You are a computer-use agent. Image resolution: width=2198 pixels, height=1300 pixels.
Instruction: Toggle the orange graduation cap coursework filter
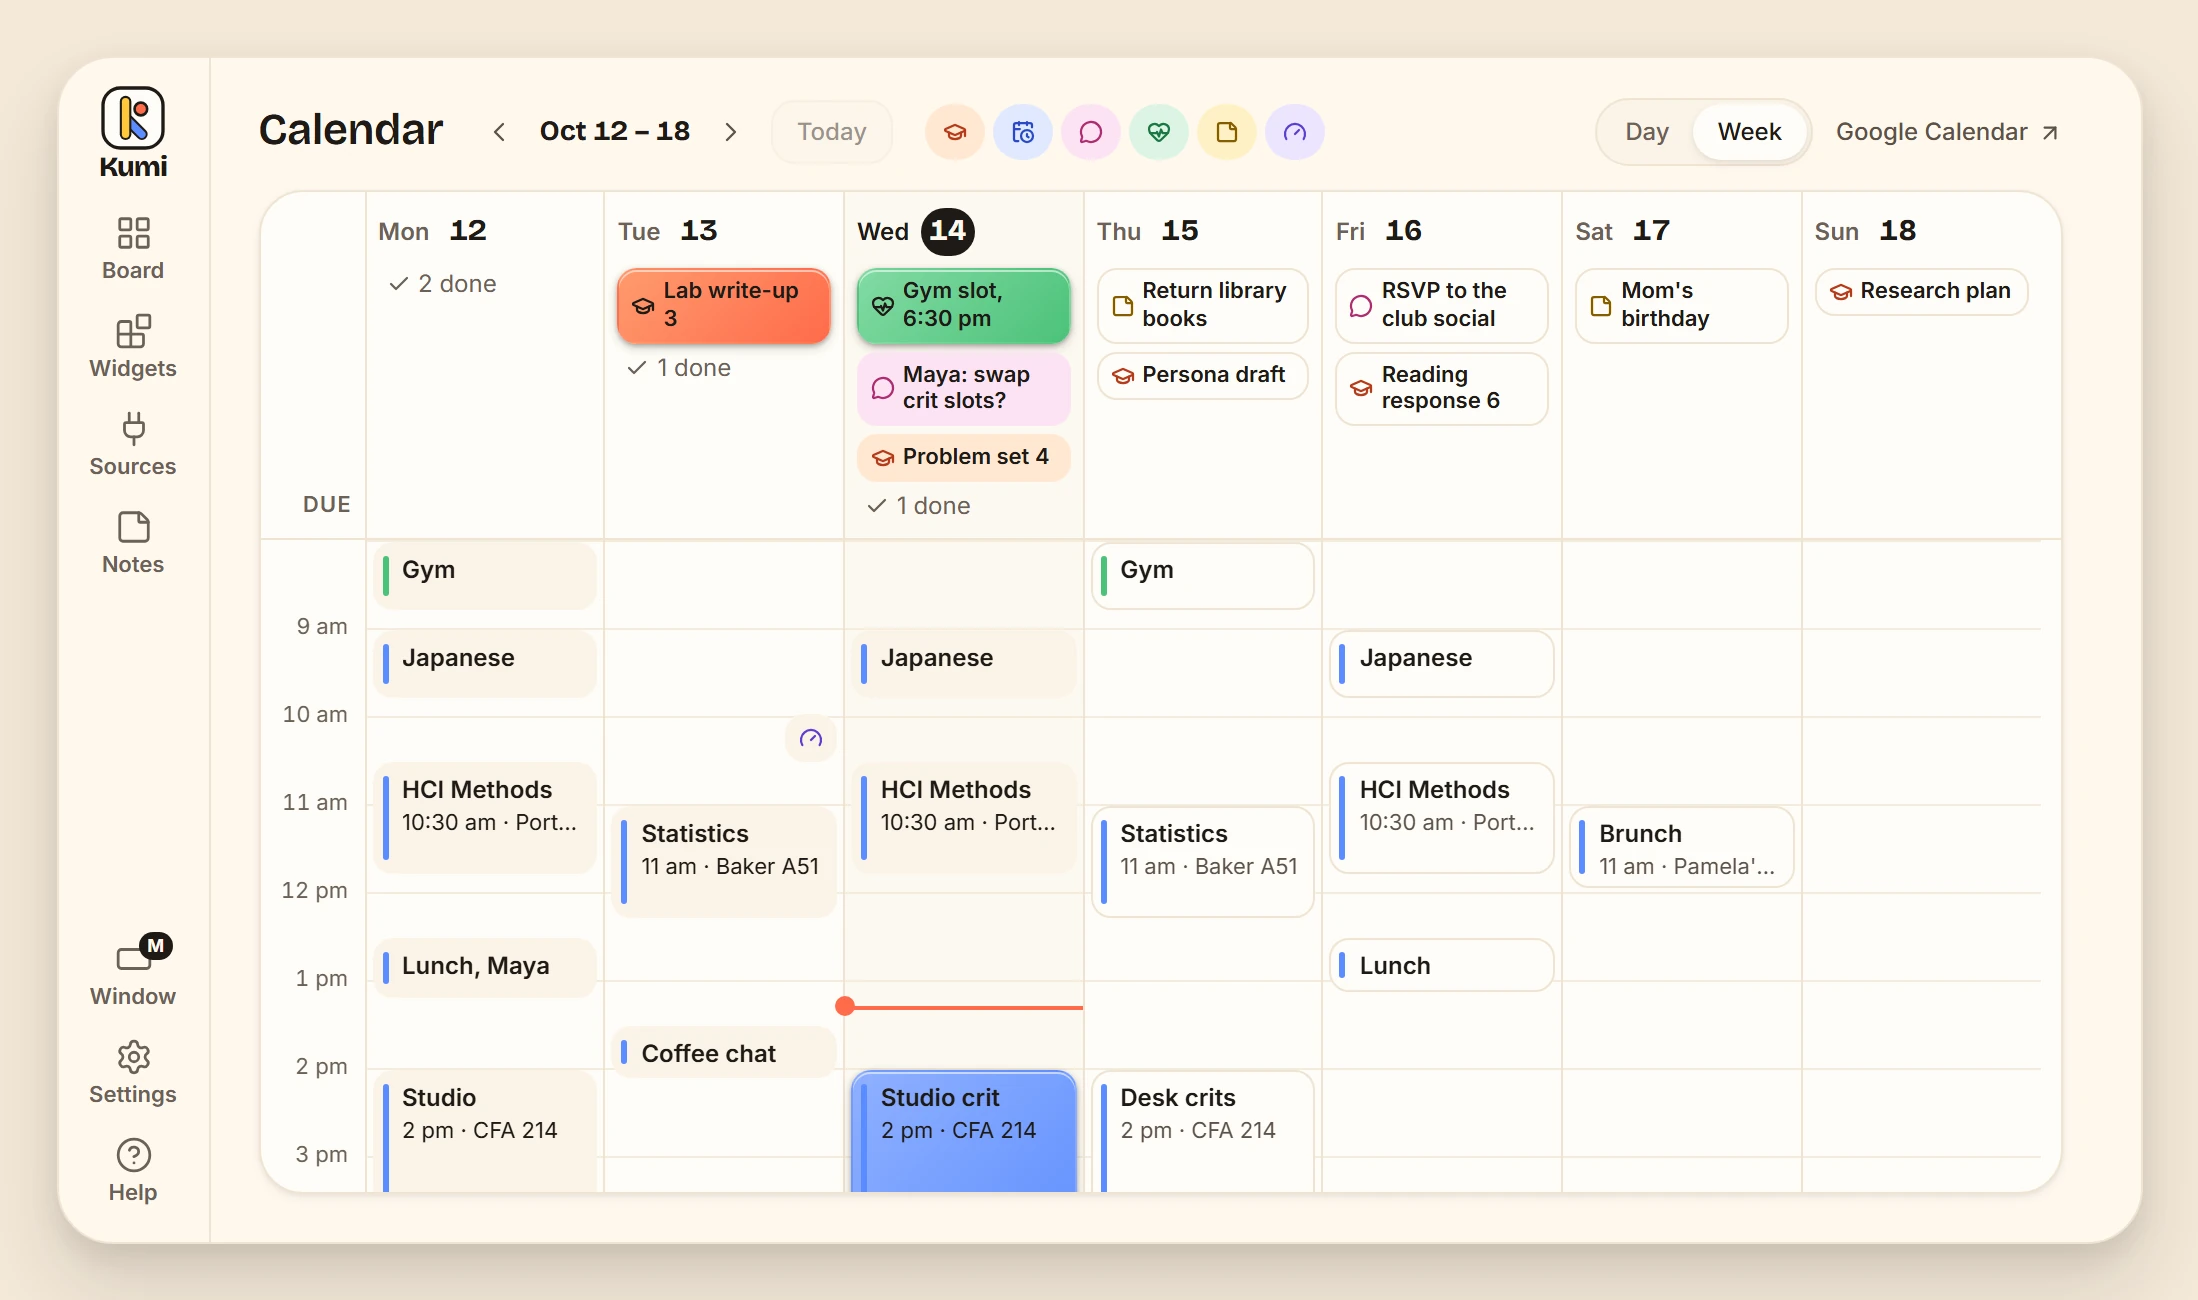955,132
